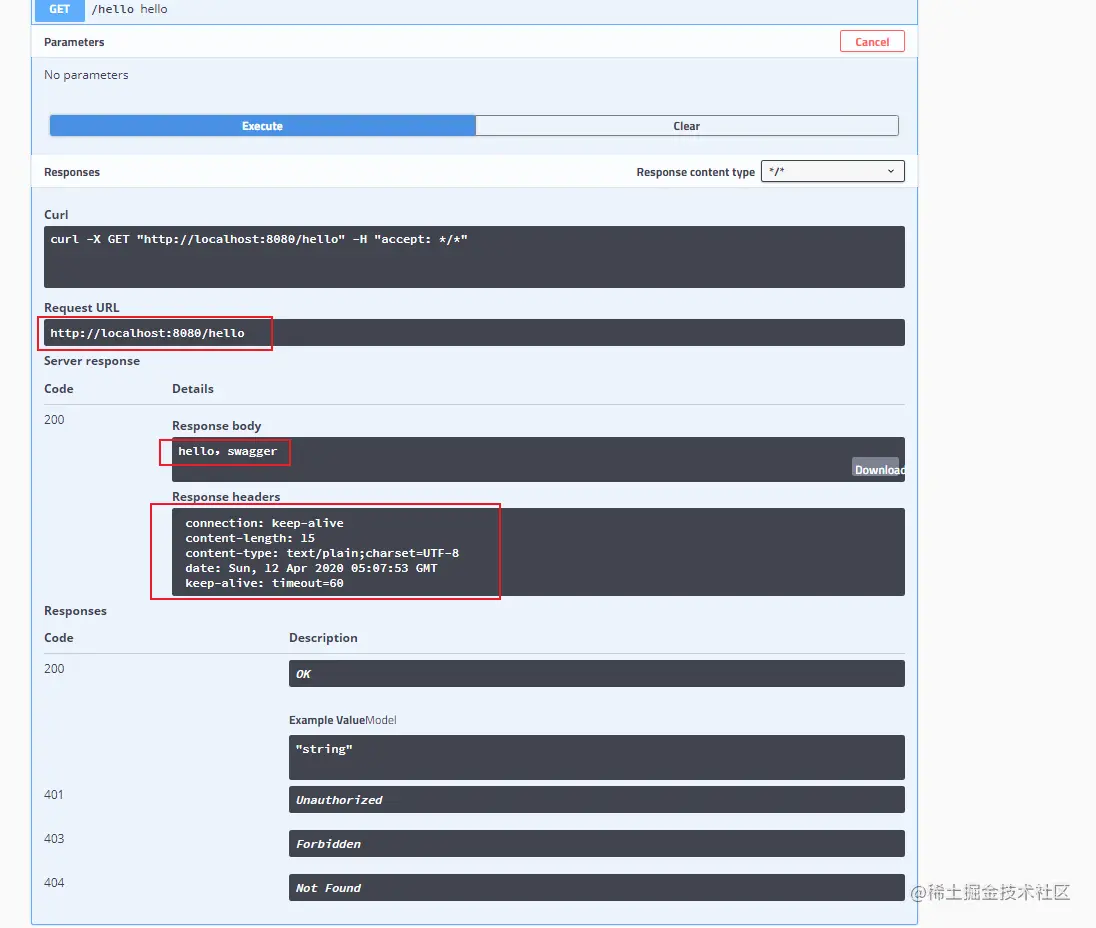Click the Forbidden description for 403
This screenshot has width=1096, height=928.
coord(596,843)
